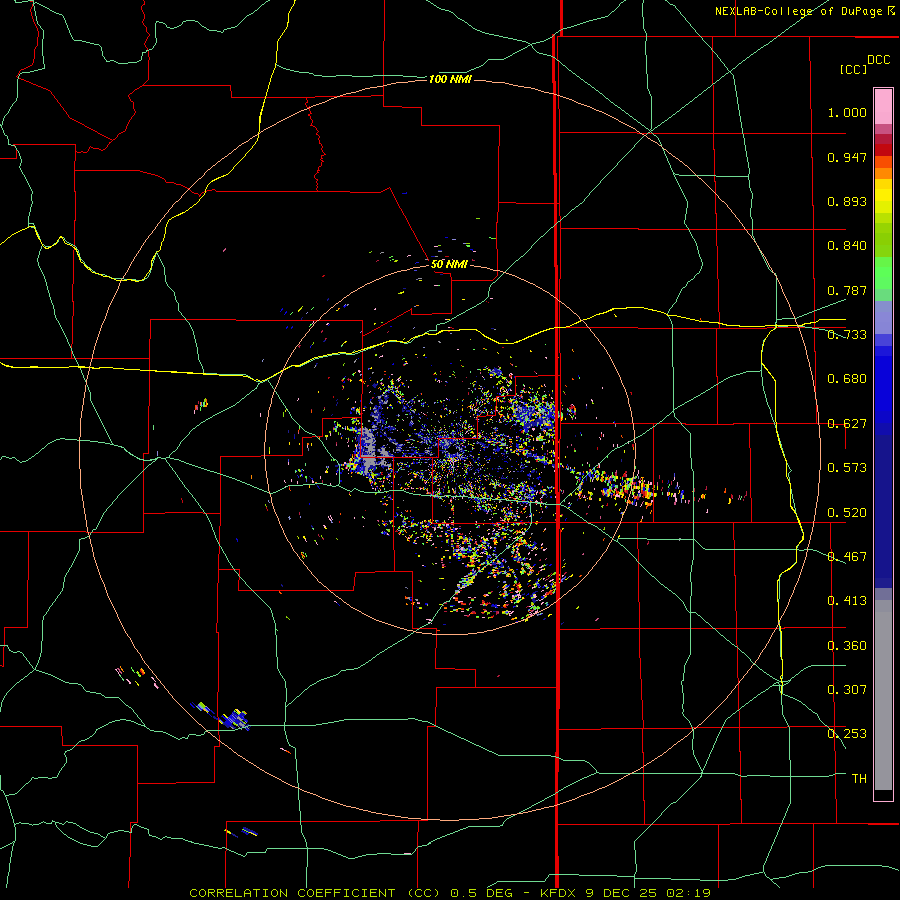Click the 0.787 legend value
This screenshot has width=900, height=900.
click(847, 290)
